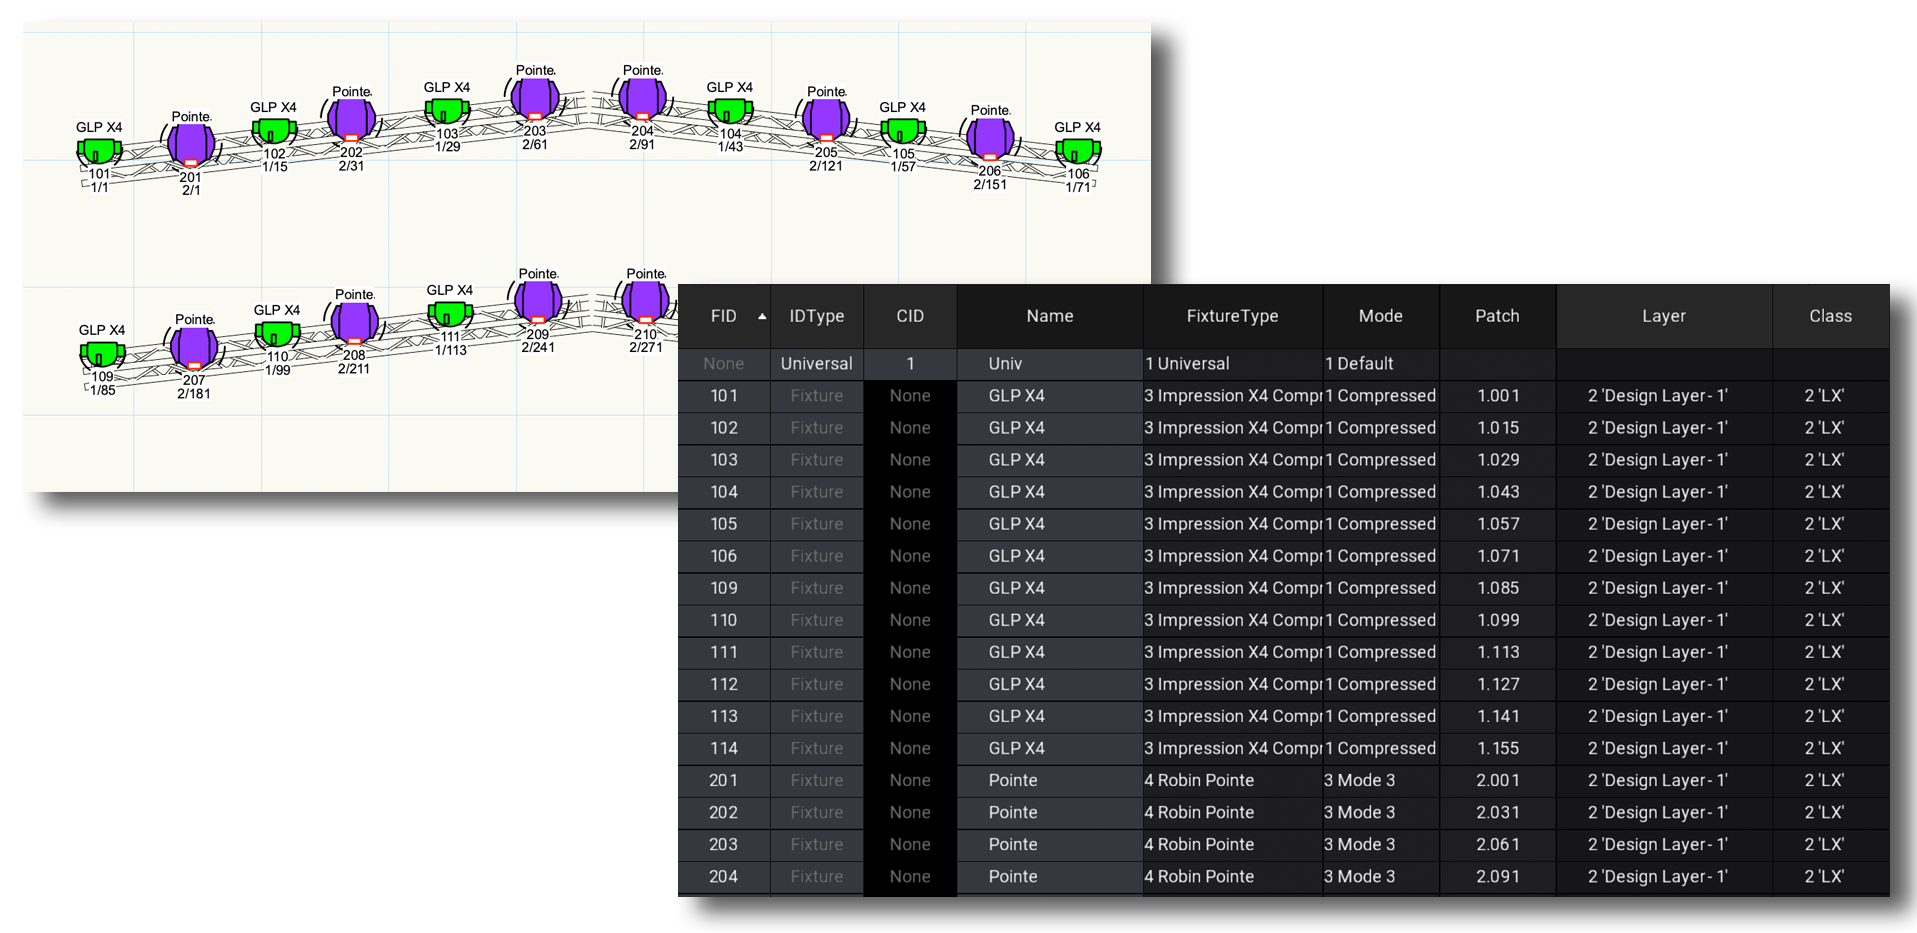Select the Name cell in row 203
Viewport: 1917px width, 933px height.
1050,844
